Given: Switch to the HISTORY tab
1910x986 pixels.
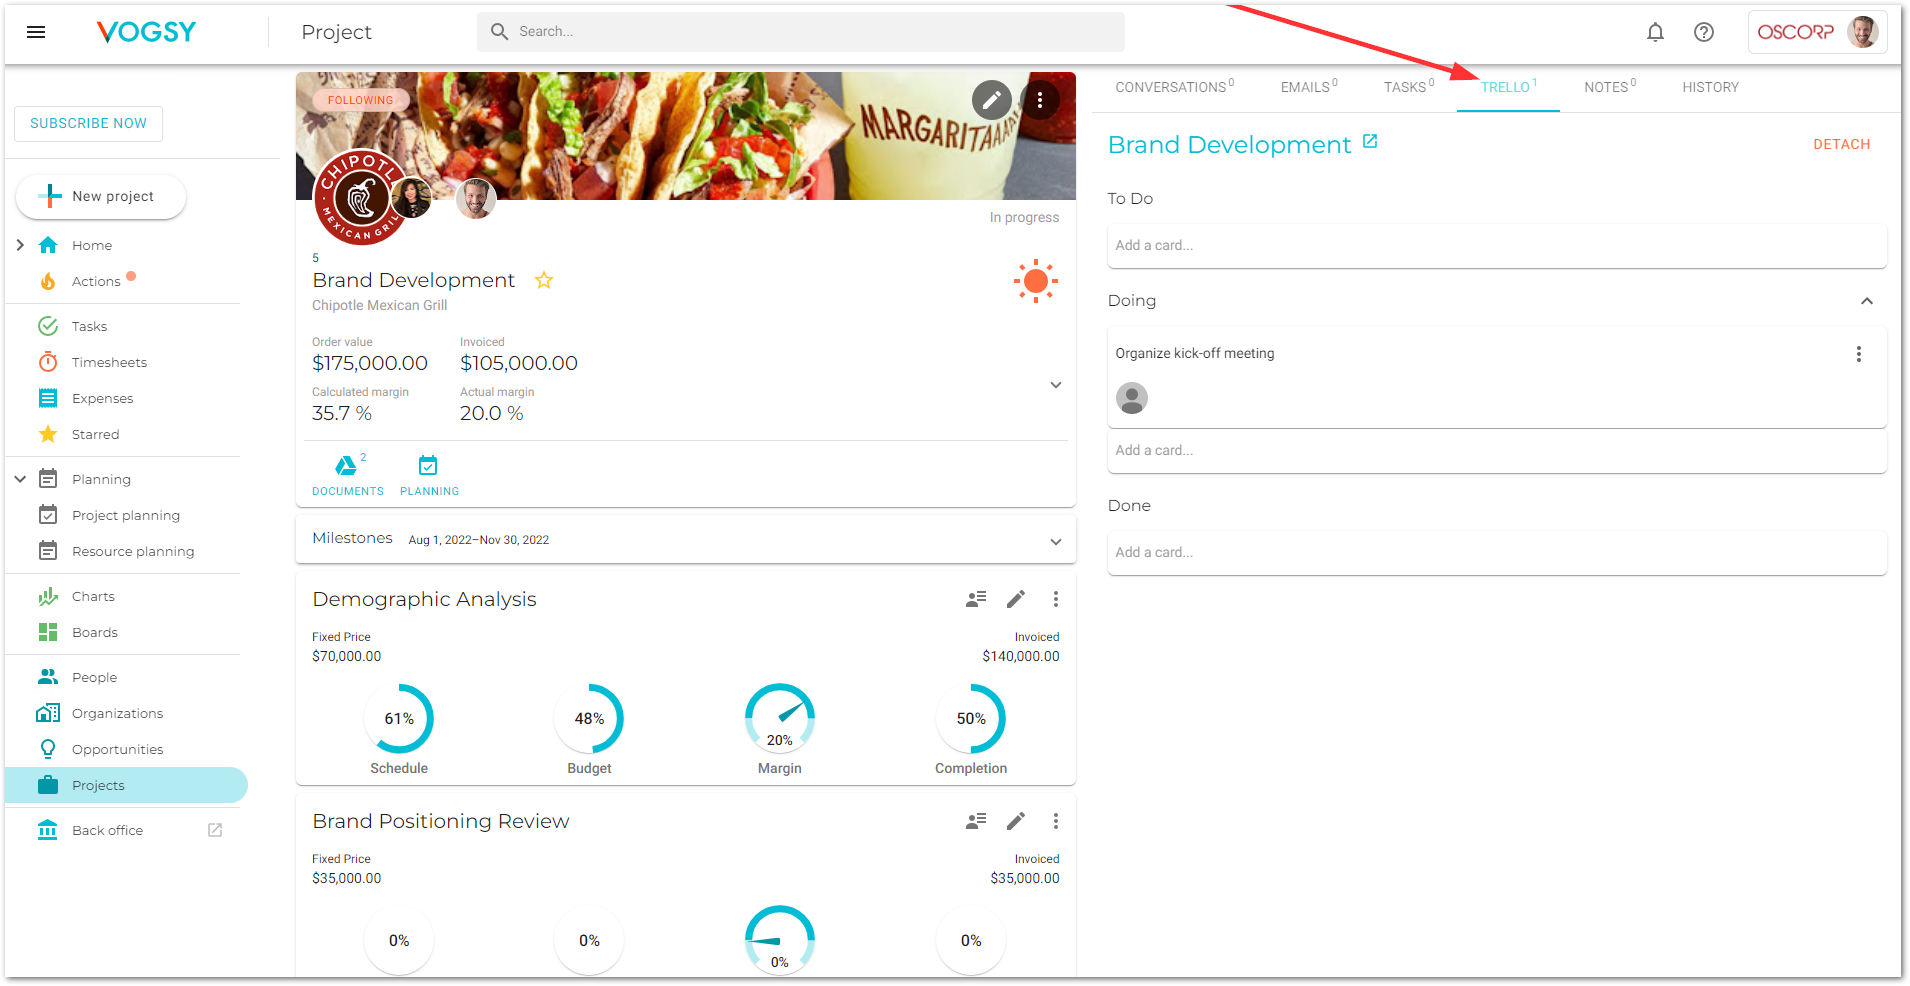Looking at the screenshot, I should click(x=1710, y=87).
